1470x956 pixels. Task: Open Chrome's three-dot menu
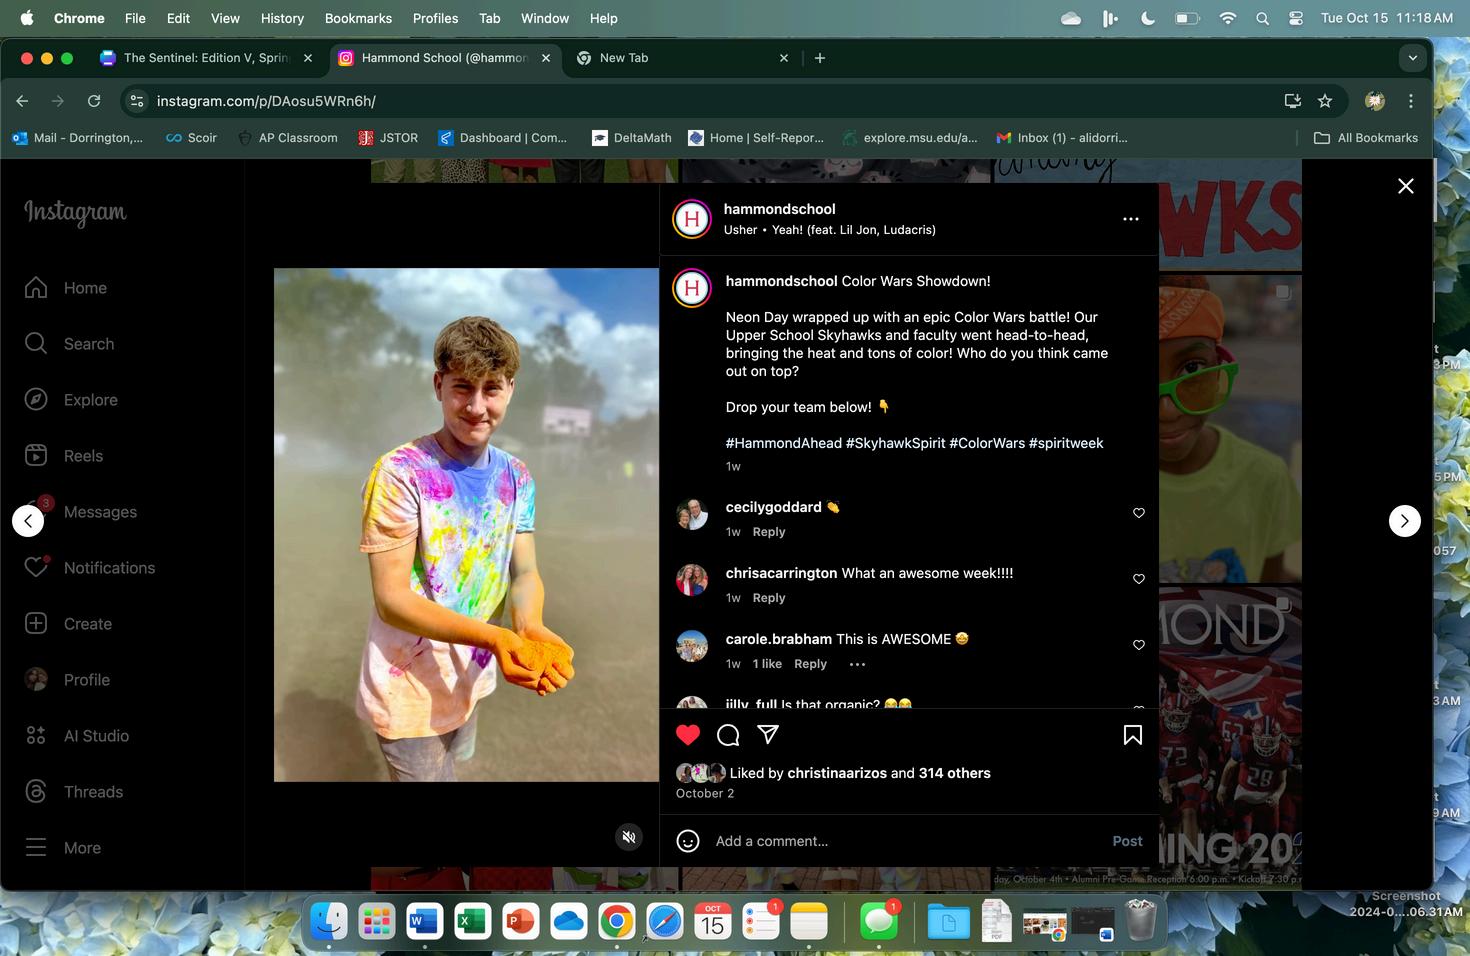pos(1411,101)
